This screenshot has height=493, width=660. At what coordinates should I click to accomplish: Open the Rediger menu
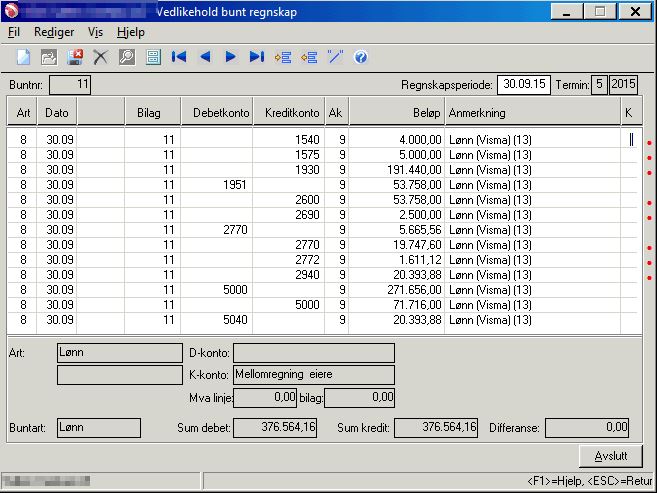[54, 32]
